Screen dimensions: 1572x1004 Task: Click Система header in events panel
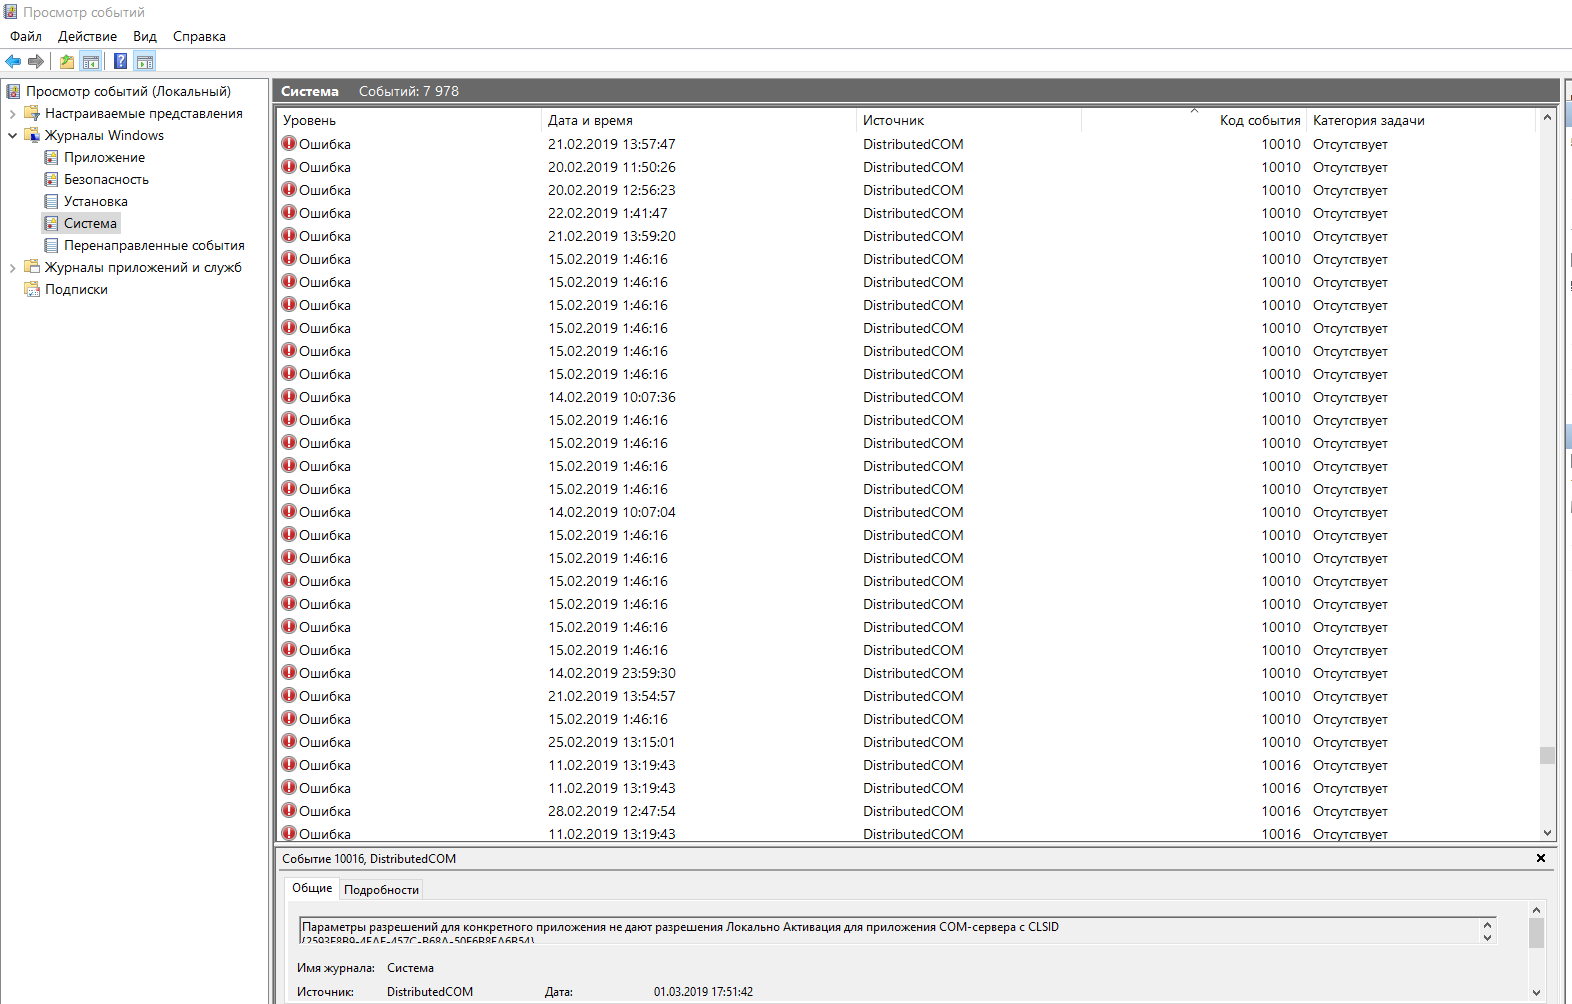point(309,91)
